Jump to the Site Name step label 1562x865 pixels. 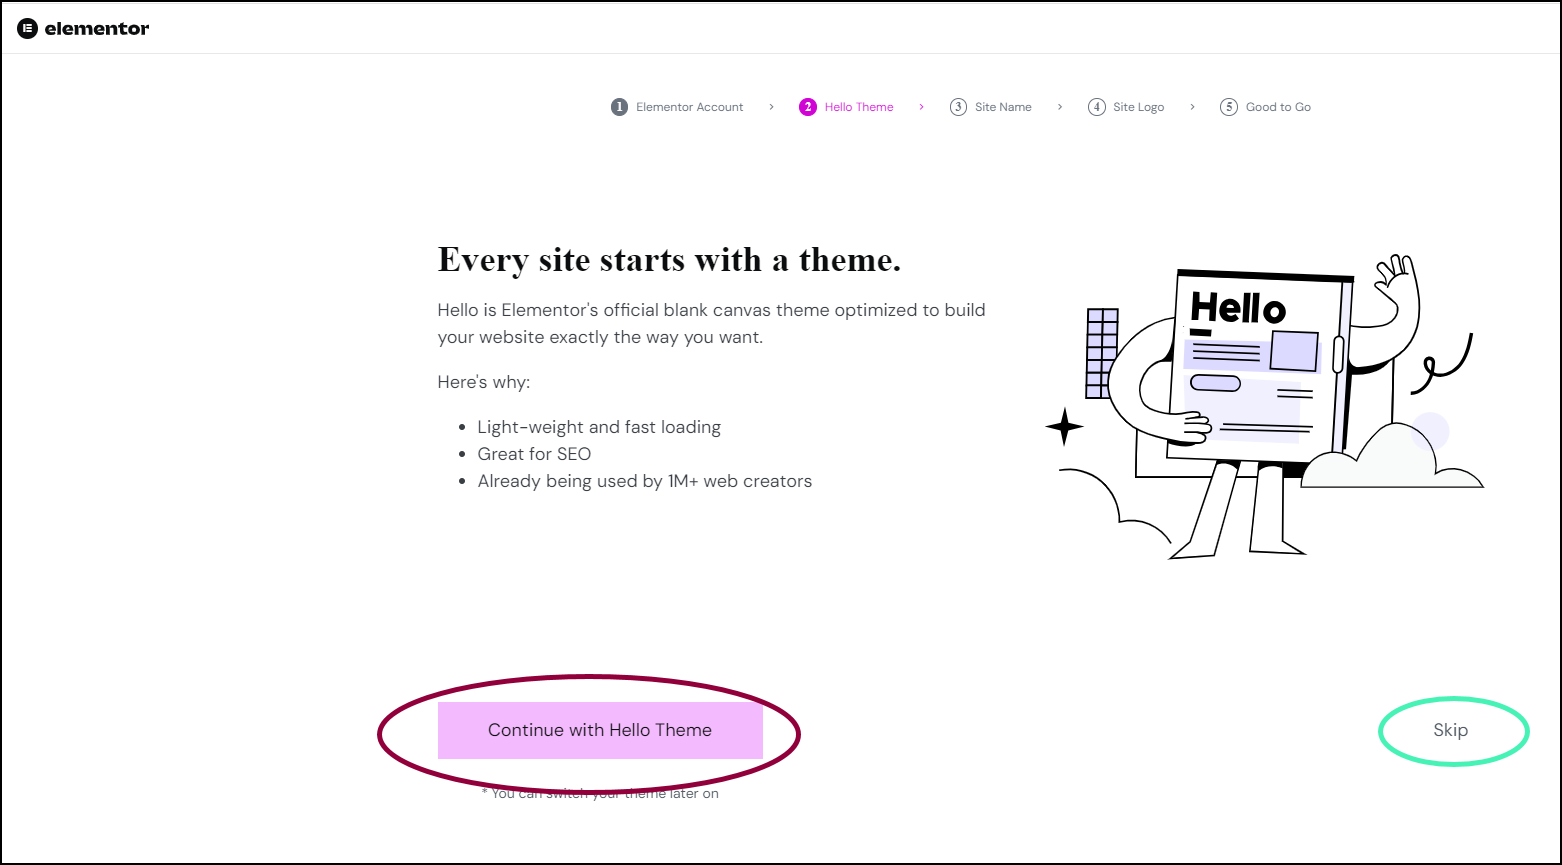[x=1003, y=107]
